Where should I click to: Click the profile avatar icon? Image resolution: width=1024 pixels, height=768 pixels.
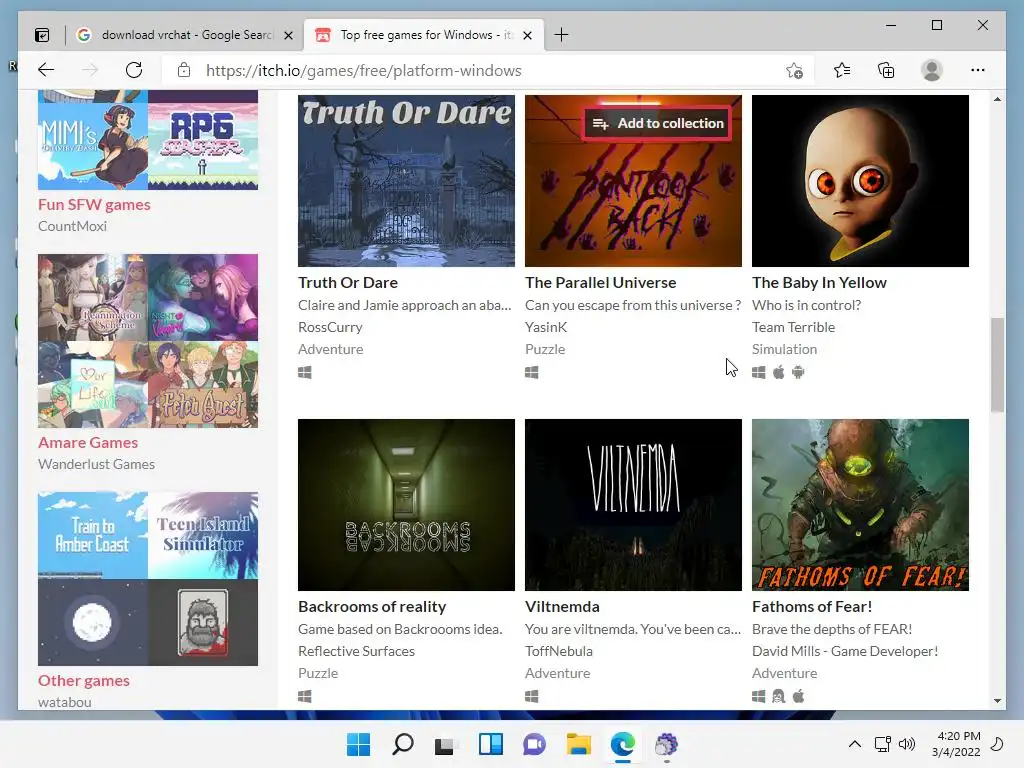932,70
